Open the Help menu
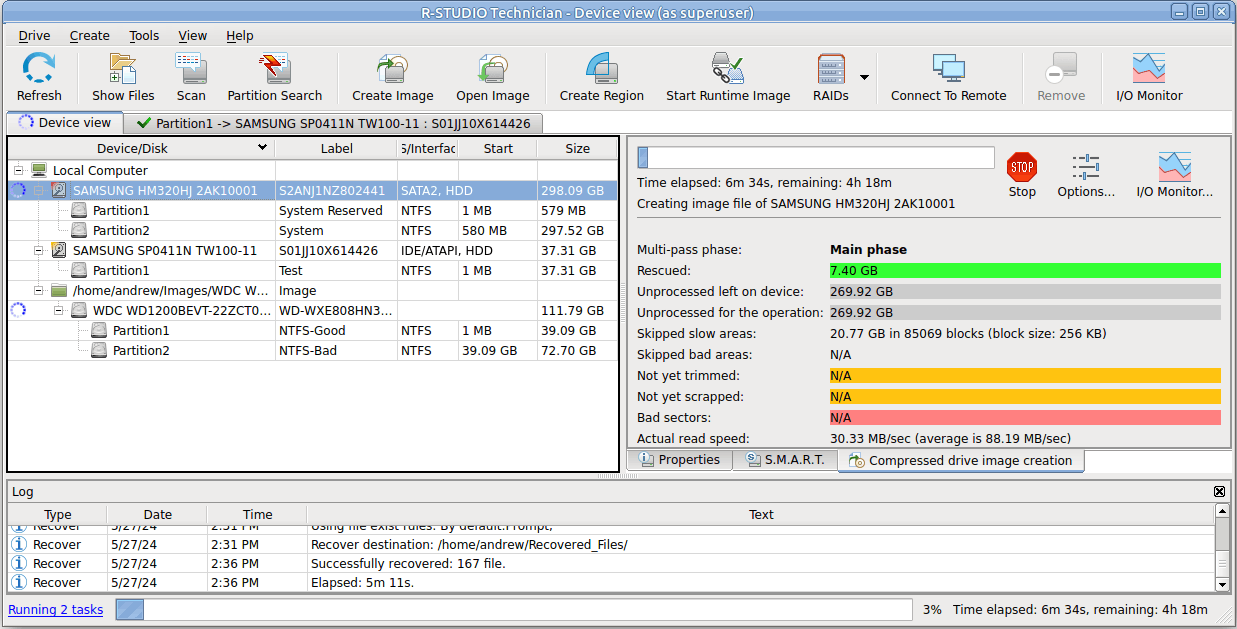1237x629 pixels. tap(240, 35)
